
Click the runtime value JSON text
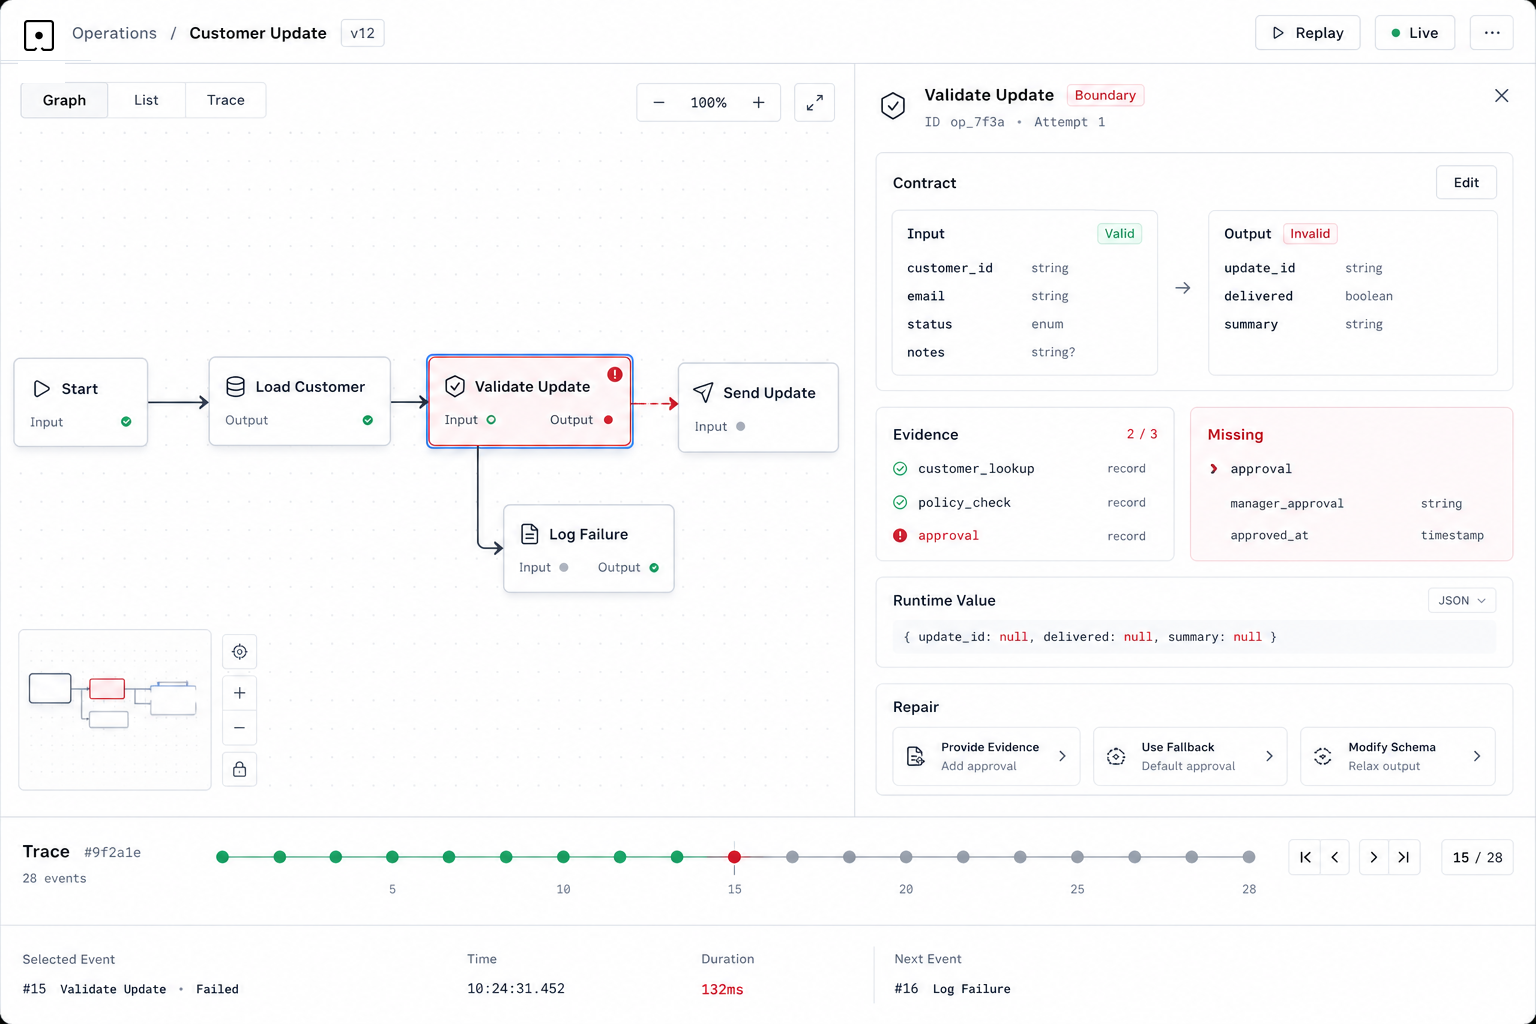[x=1090, y=637]
